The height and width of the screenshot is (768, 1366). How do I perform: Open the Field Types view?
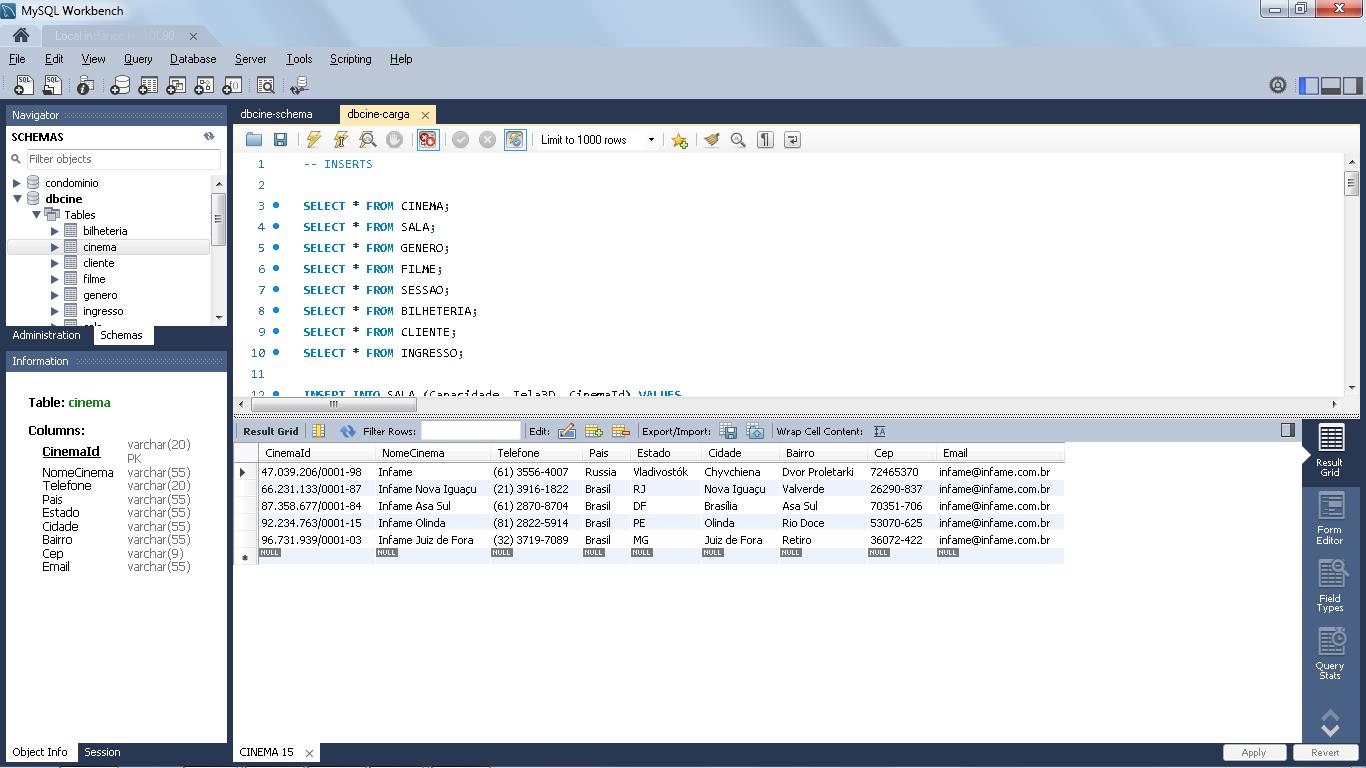coord(1329,586)
